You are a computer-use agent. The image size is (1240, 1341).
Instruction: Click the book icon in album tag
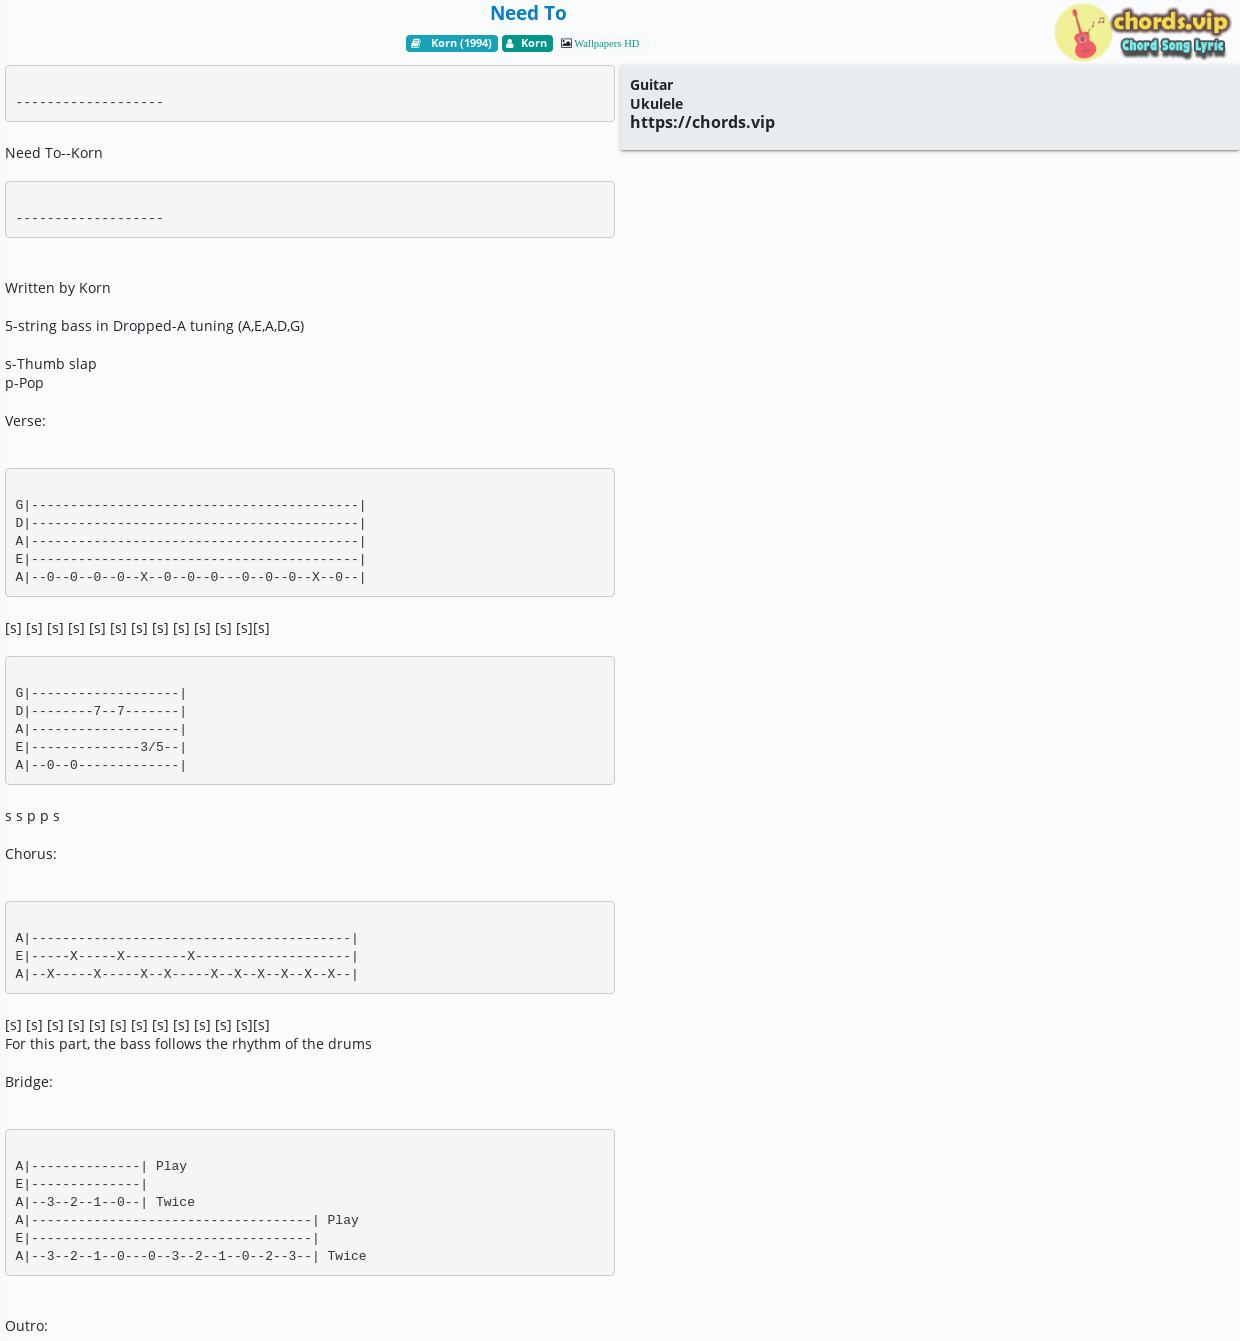(x=416, y=43)
